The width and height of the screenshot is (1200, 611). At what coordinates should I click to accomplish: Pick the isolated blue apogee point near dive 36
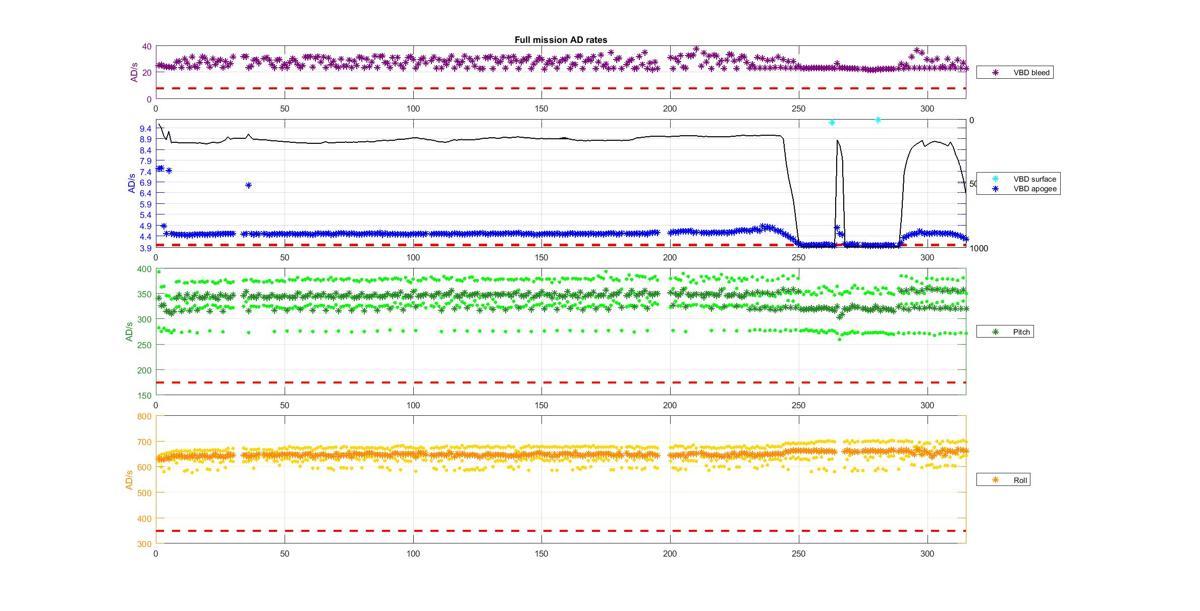click(248, 185)
